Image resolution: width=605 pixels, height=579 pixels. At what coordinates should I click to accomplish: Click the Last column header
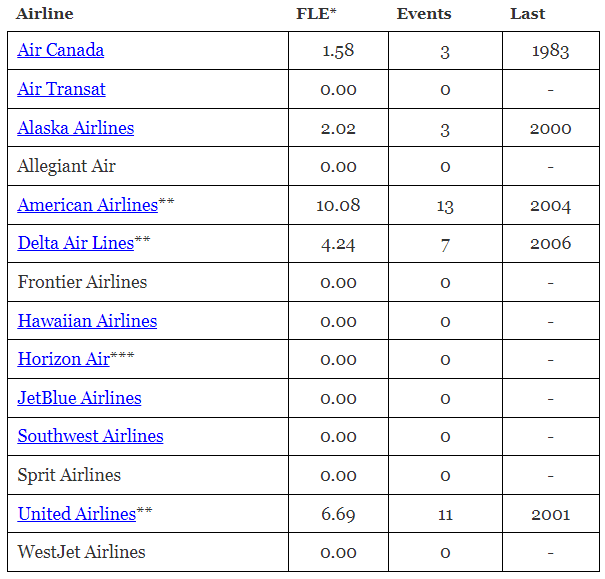527,14
